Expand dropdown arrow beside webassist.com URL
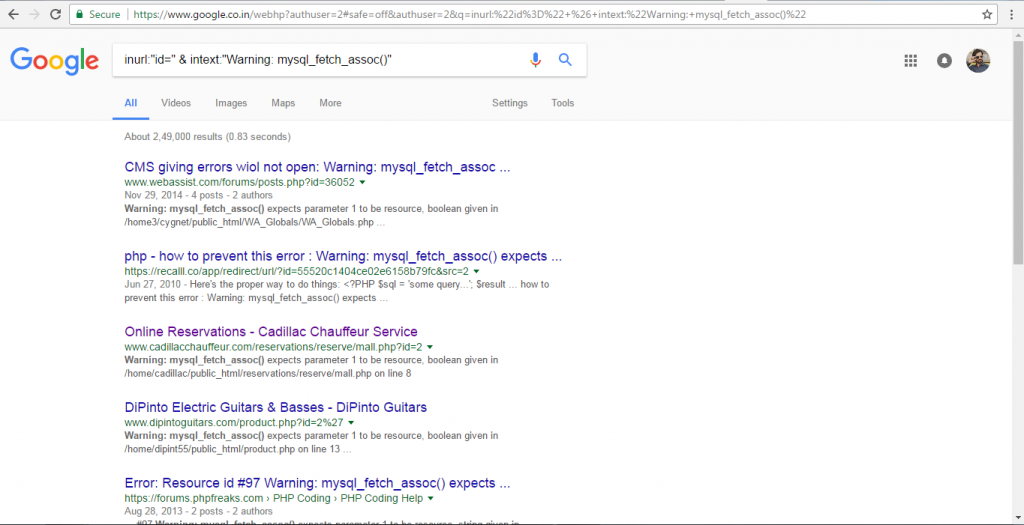The width and height of the screenshot is (1024, 525). click(362, 183)
